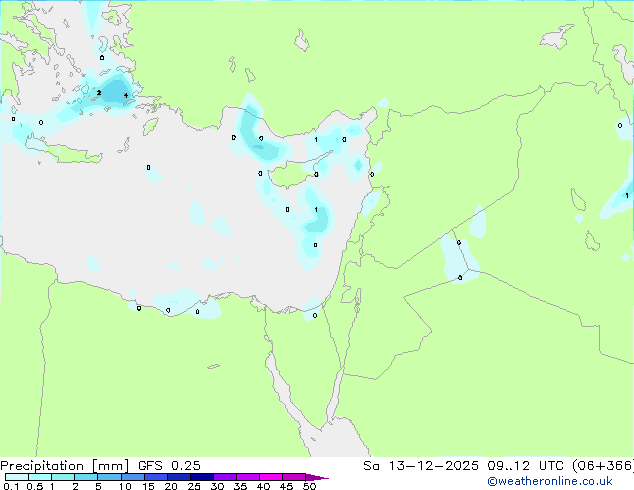634x490 pixels.
Task: Click the '5' legend scale label
Action: point(98,486)
